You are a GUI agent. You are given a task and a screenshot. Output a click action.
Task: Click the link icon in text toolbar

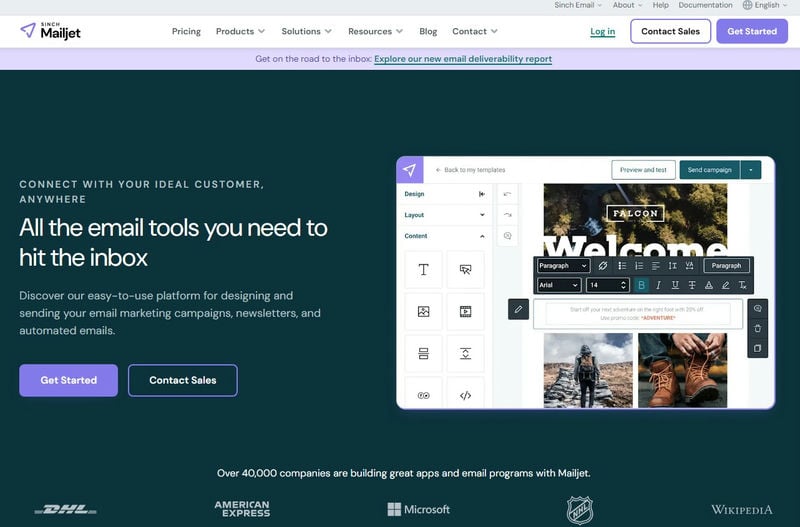(603, 265)
